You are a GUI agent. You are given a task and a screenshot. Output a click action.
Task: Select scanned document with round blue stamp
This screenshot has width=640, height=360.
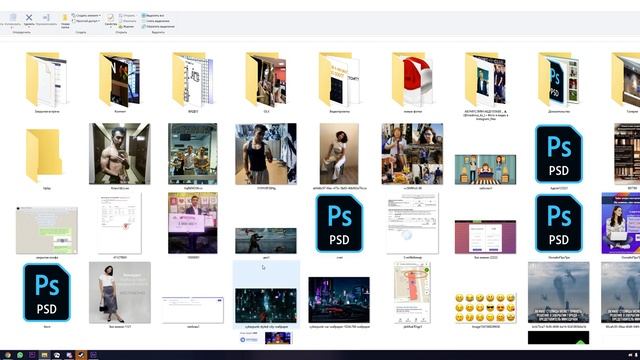pyautogui.click(x=412, y=223)
